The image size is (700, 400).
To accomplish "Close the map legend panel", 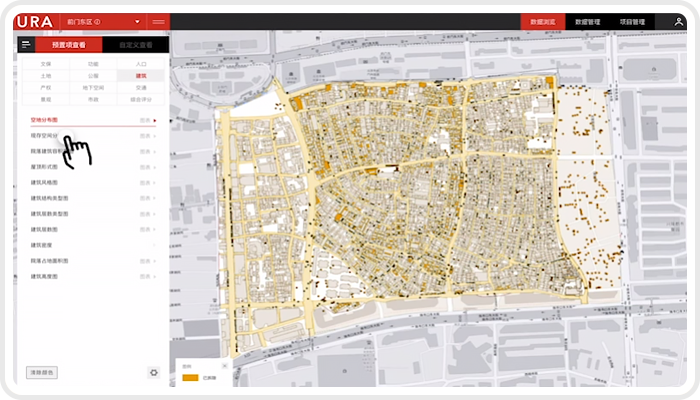I will [225, 366].
